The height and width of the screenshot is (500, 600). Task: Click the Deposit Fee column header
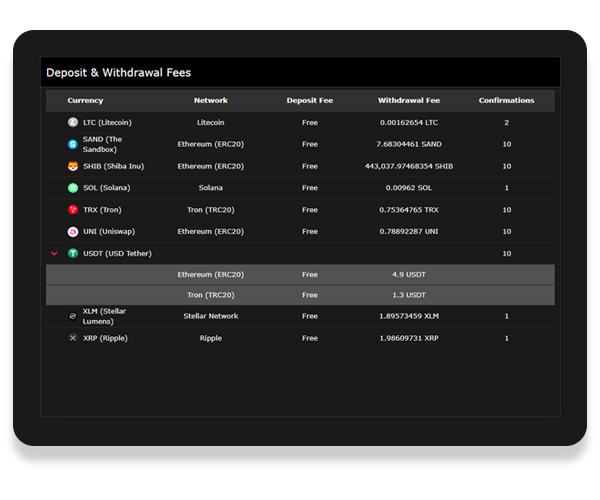pos(310,100)
